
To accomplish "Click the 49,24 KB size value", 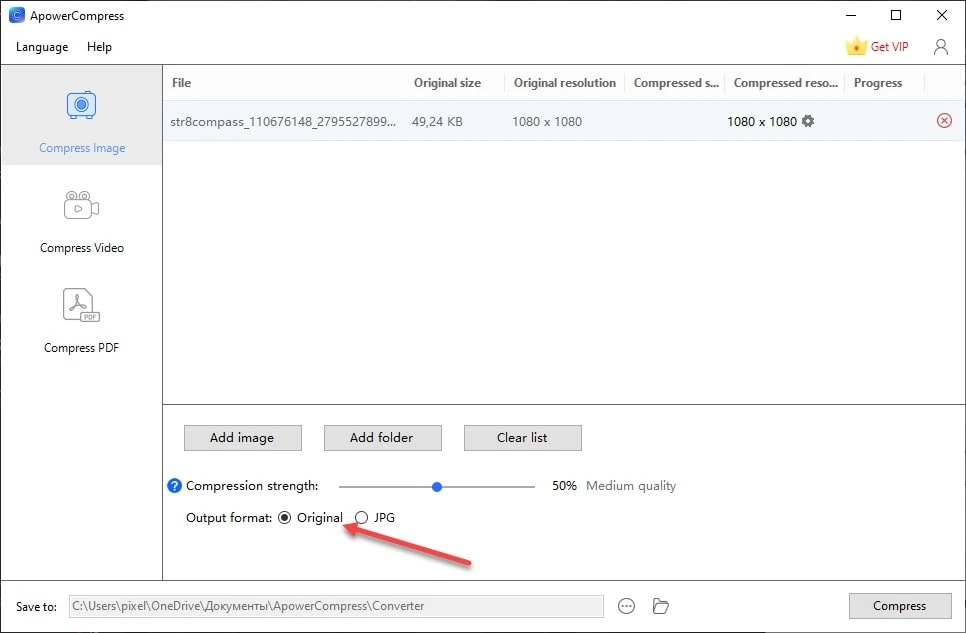I will 437,121.
